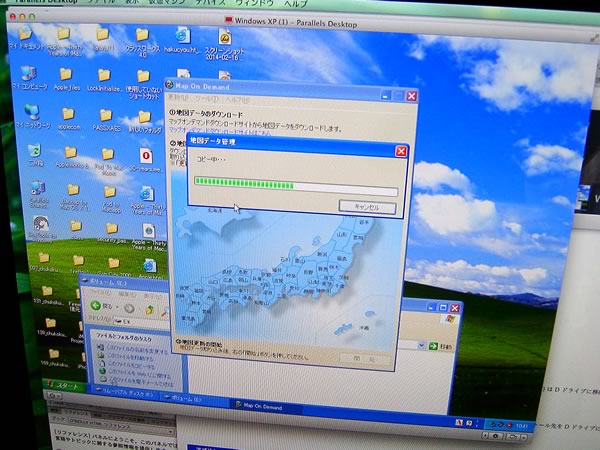
Task: Click the Map On Demand title bar icon
Action: [169, 85]
